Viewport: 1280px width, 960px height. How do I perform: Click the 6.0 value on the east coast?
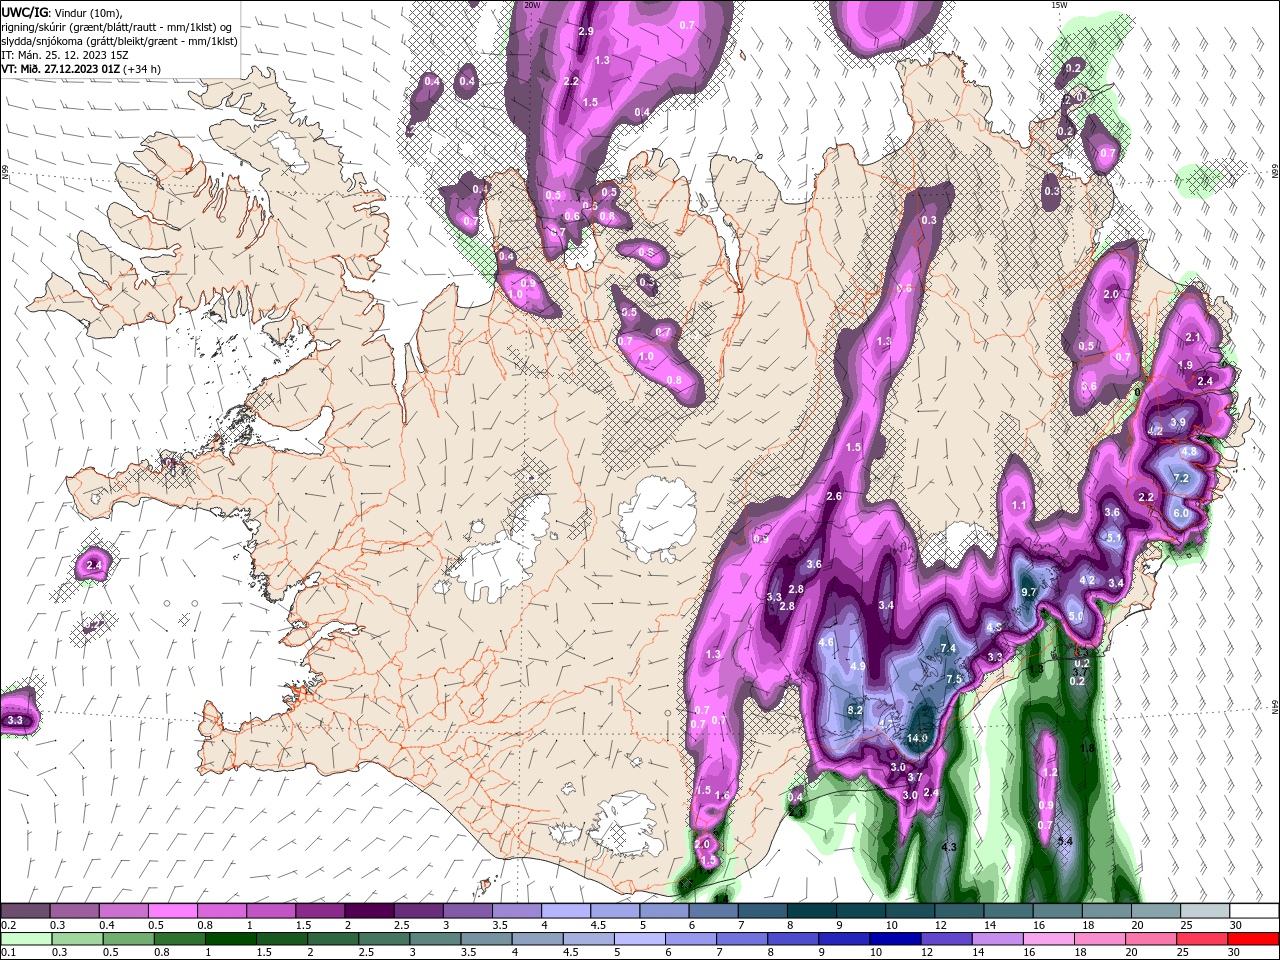[x=1180, y=513]
